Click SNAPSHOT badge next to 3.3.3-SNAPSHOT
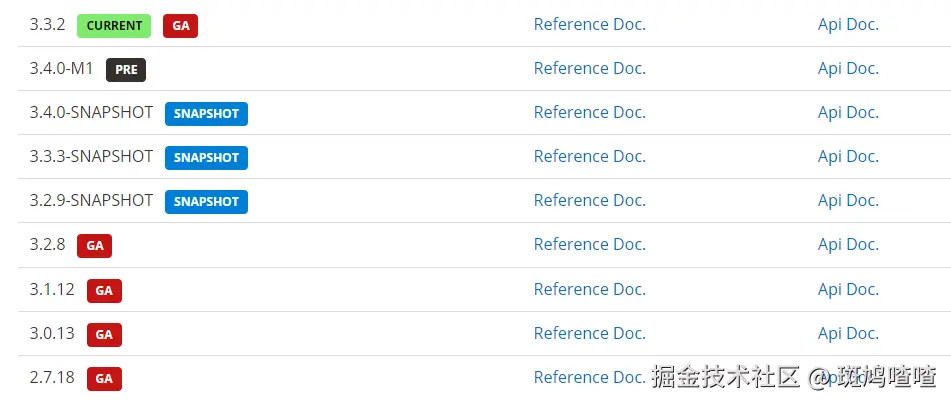The image size is (951, 405). (x=206, y=158)
